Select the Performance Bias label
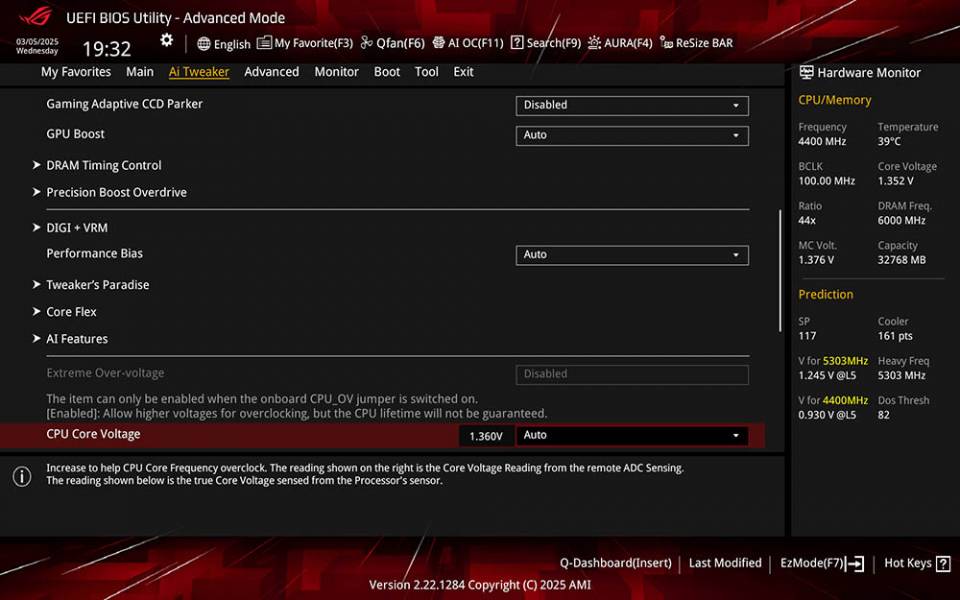960x600 pixels. (94, 253)
